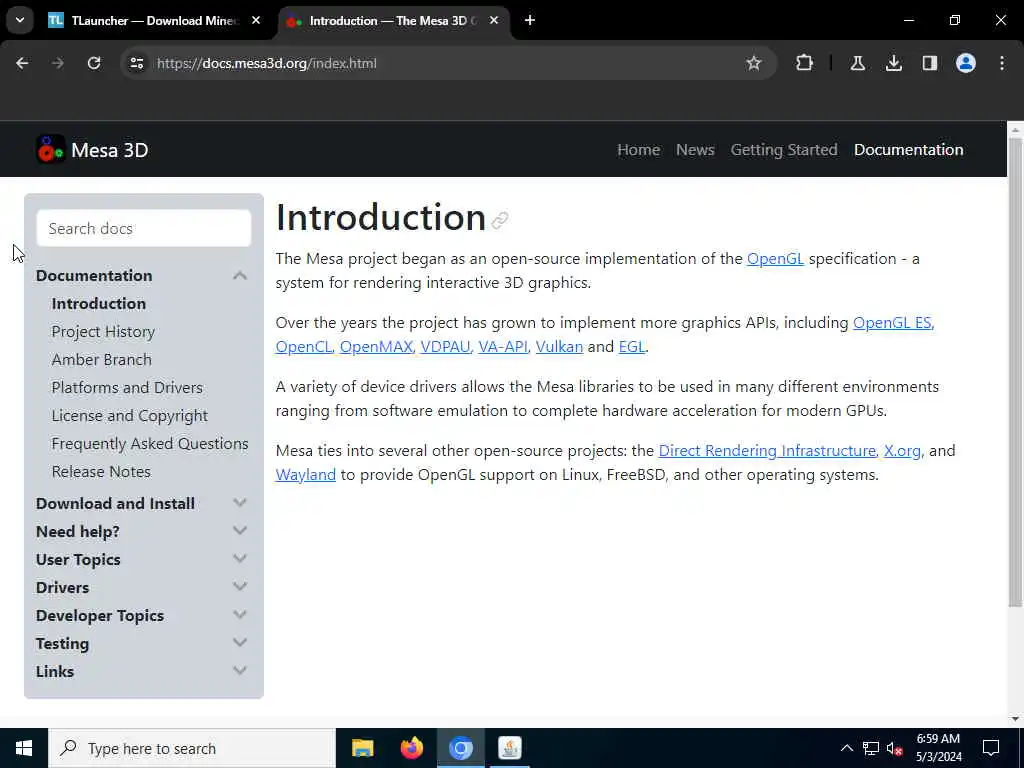The height and width of the screenshot is (768, 1024).
Task: Toggle the browser side panel icon
Action: pyautogui.click(x=930, y=63)
